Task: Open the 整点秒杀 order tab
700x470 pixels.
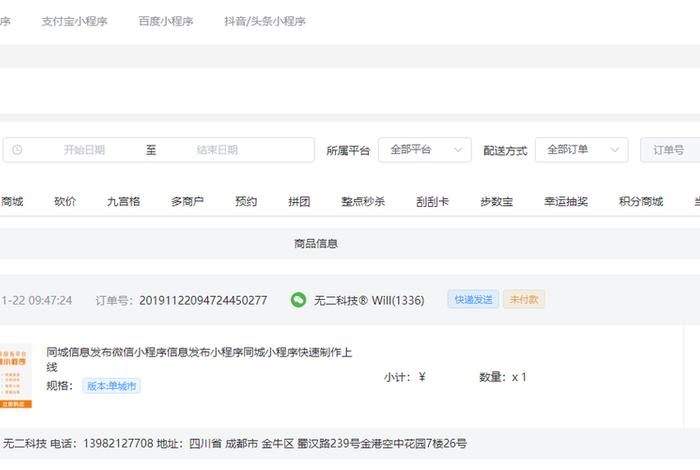Action: 363,202
